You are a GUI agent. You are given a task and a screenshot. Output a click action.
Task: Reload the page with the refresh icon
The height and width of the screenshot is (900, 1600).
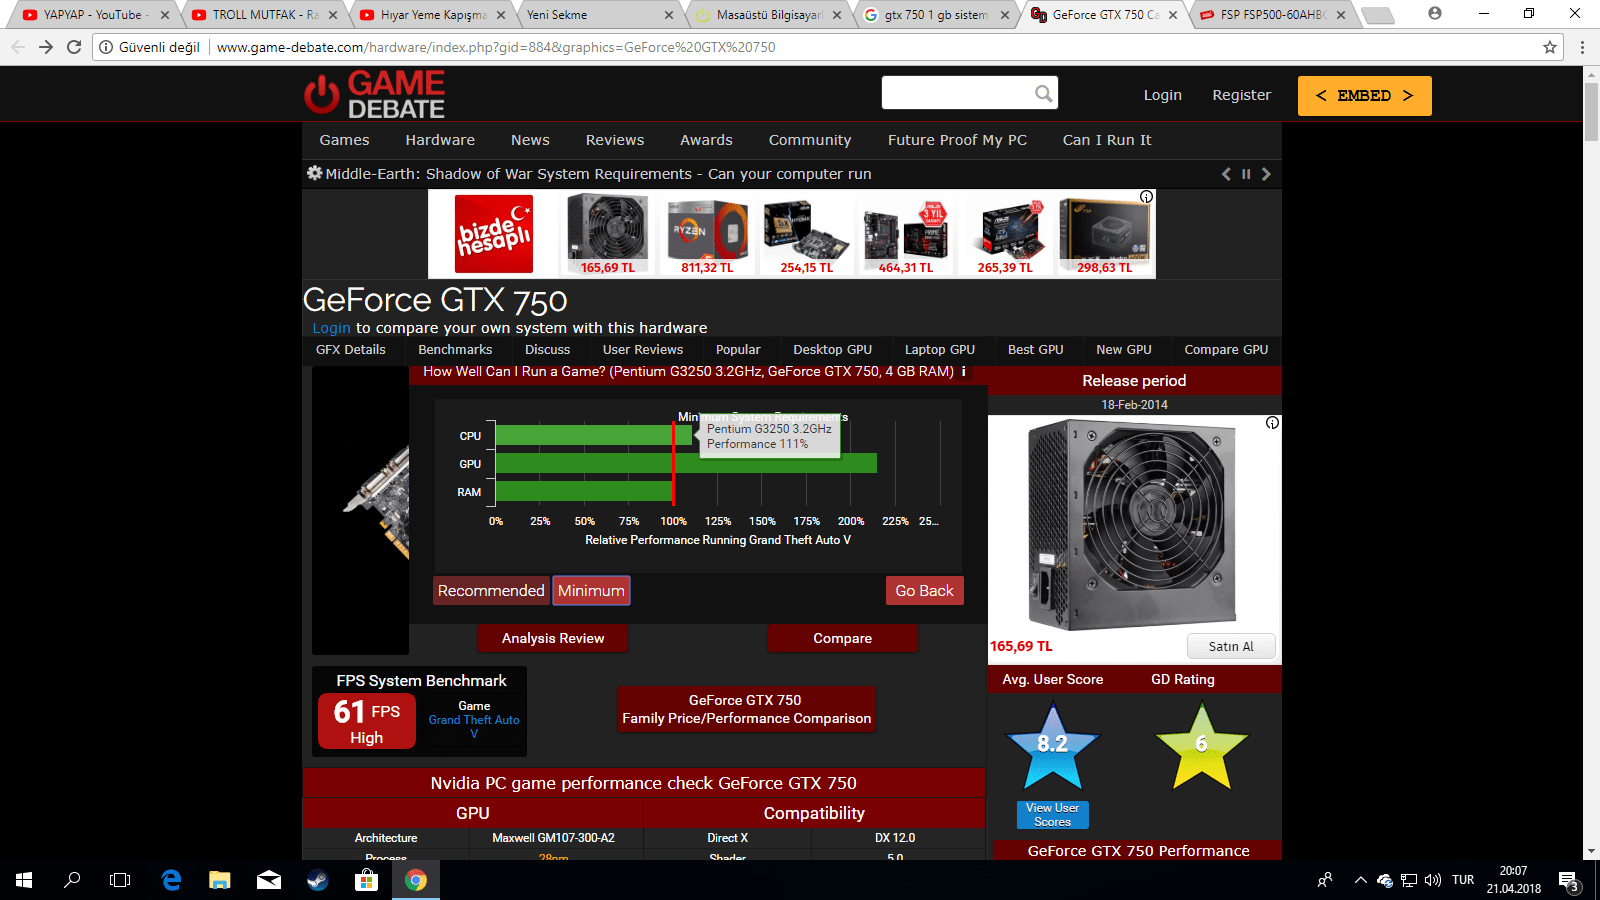click(74, 47)
